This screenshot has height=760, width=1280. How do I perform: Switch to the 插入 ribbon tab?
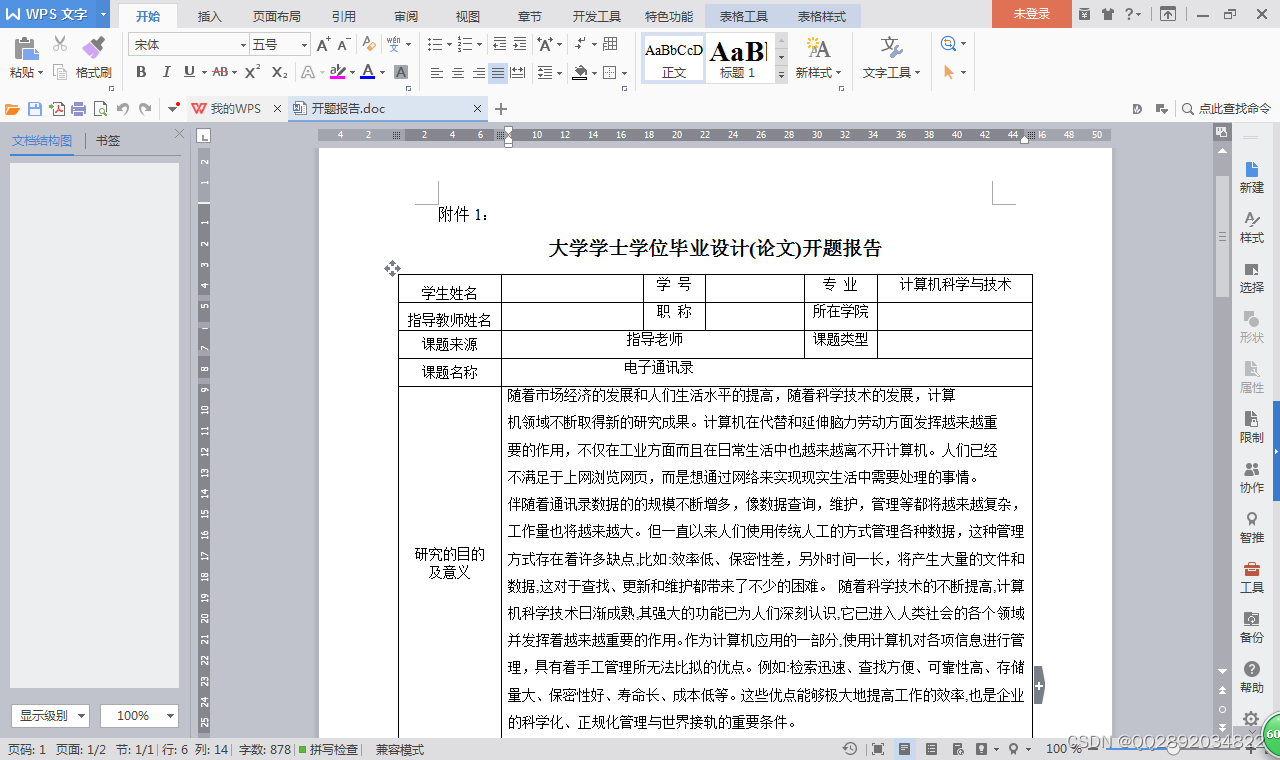[x=210, y=16]
